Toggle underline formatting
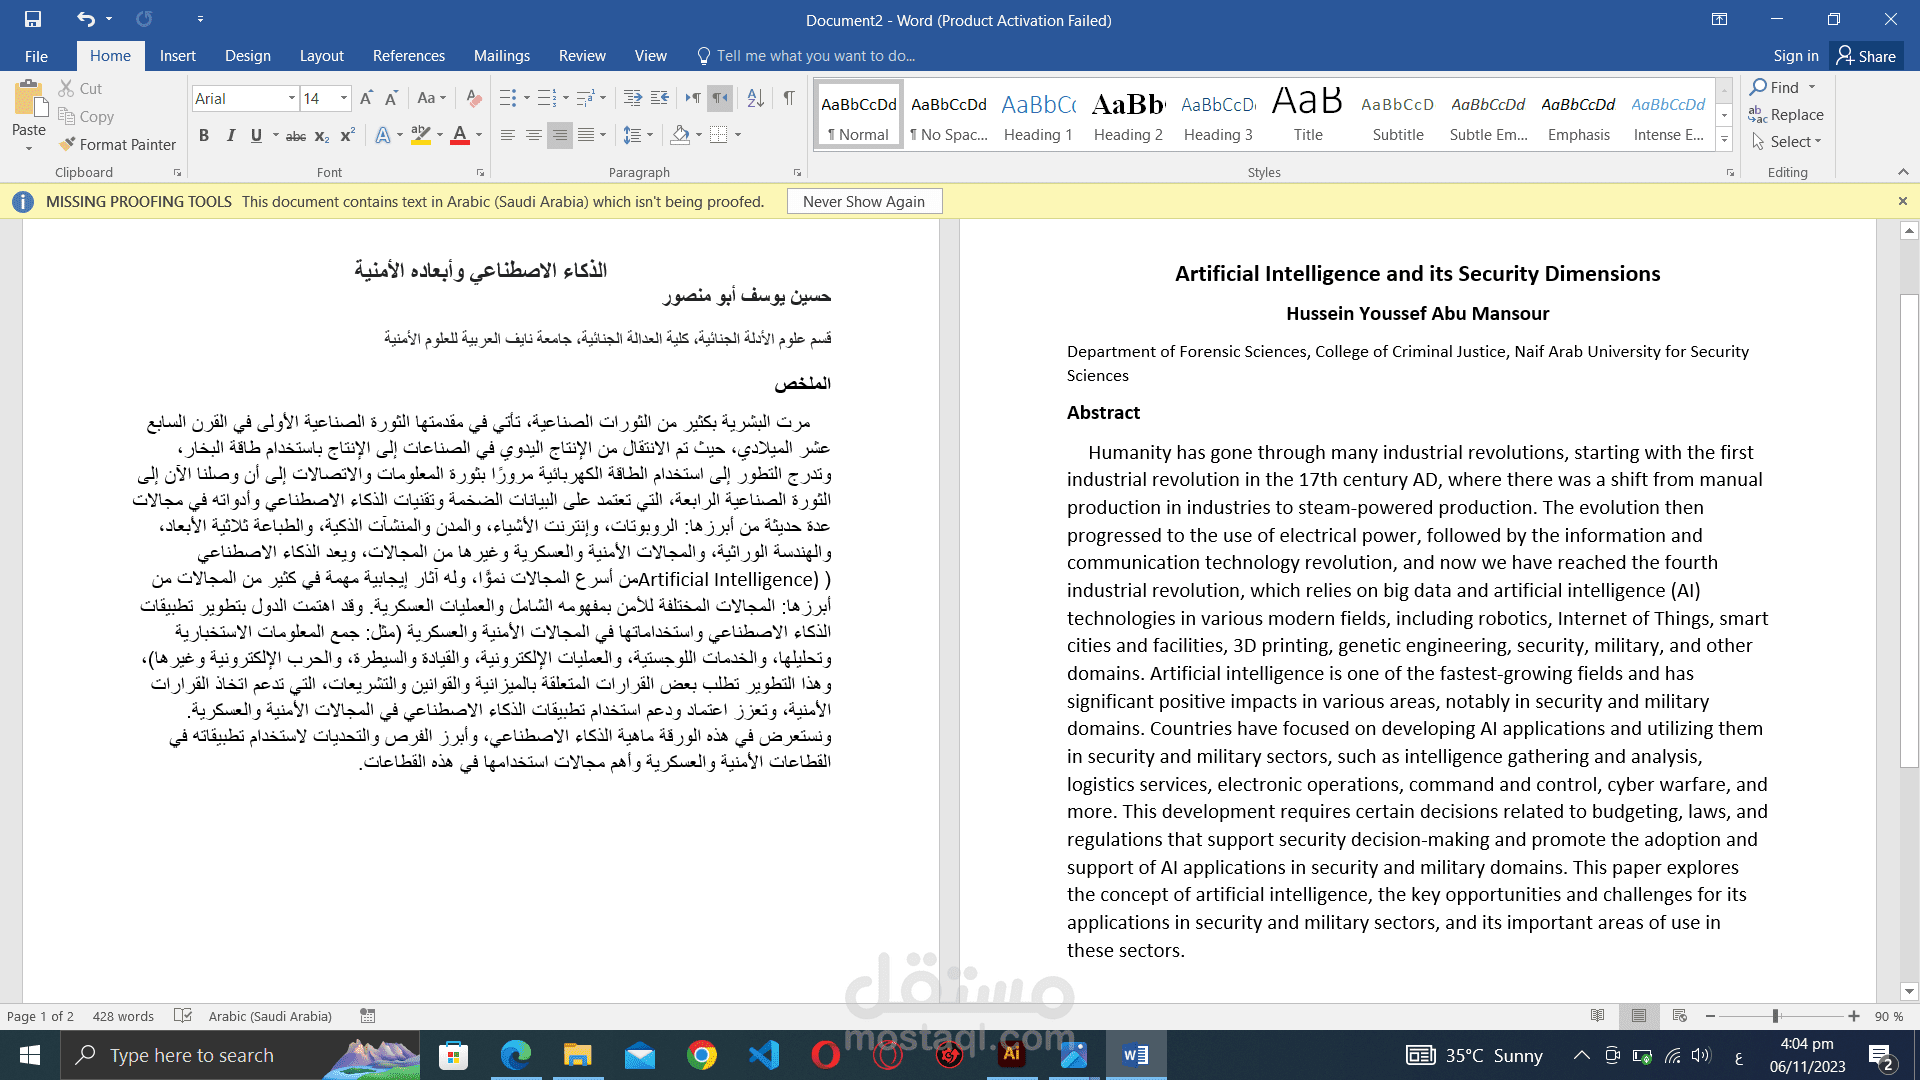The image size is (1920, 1080). coord(256,135)
